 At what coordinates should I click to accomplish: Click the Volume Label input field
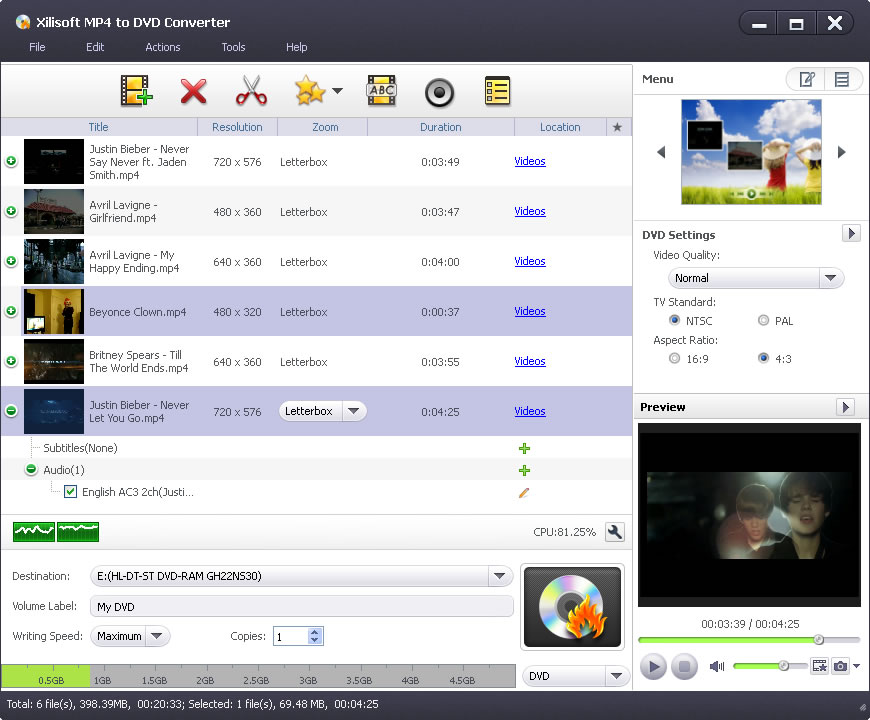(x=301, y=607)
